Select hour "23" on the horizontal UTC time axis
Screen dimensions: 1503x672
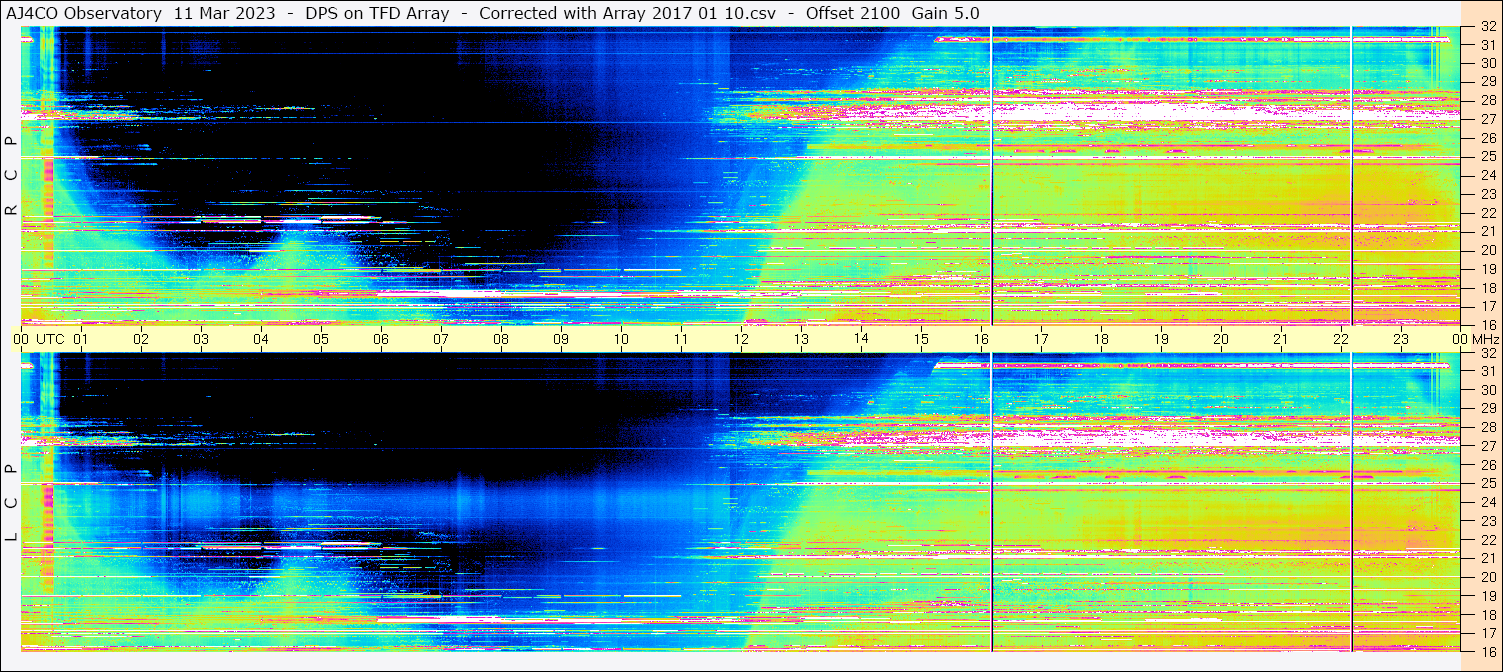tap(1401, 339)
